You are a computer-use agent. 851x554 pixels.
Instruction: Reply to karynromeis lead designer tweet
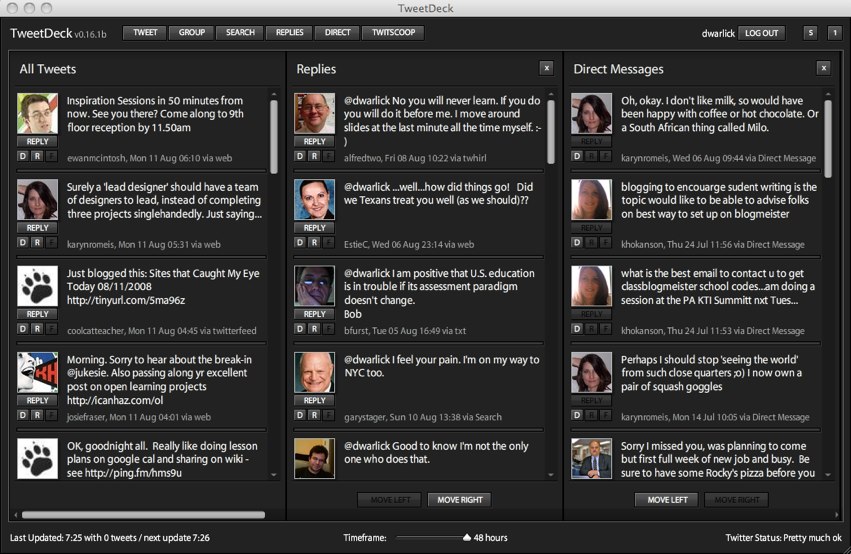tap(37, 228)
